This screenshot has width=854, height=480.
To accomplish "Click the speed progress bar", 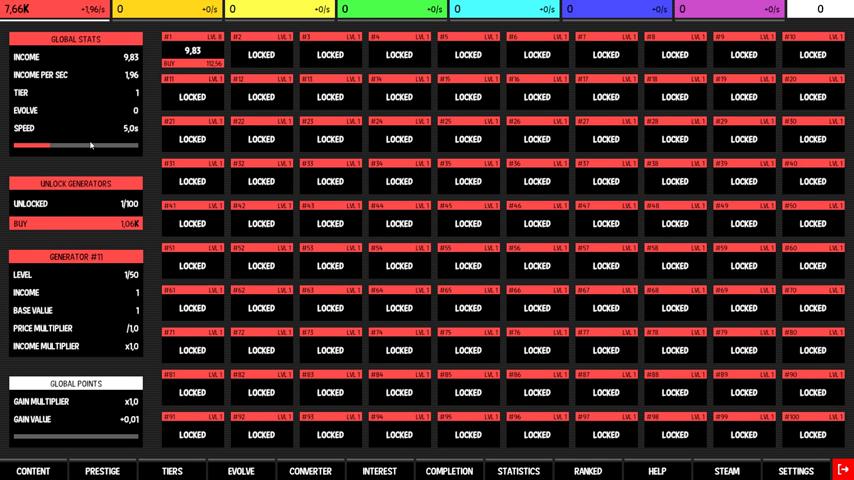I will pyautogui.click(x=76, y=146).
